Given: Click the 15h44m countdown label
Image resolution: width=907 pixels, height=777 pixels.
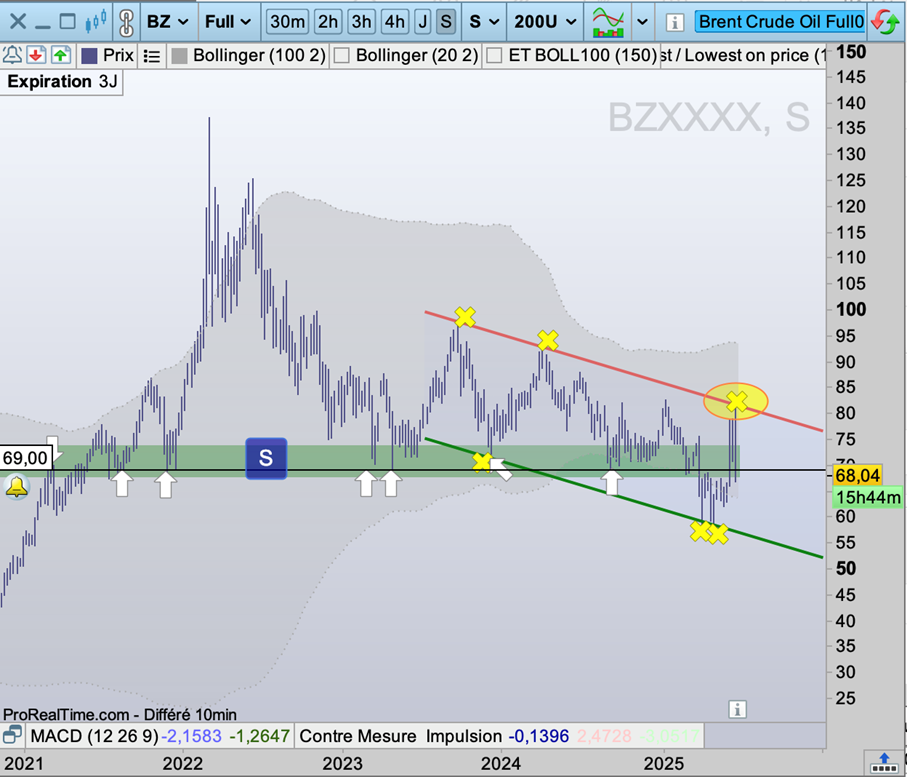Looking at the screenshot, I should pos(868,497).
